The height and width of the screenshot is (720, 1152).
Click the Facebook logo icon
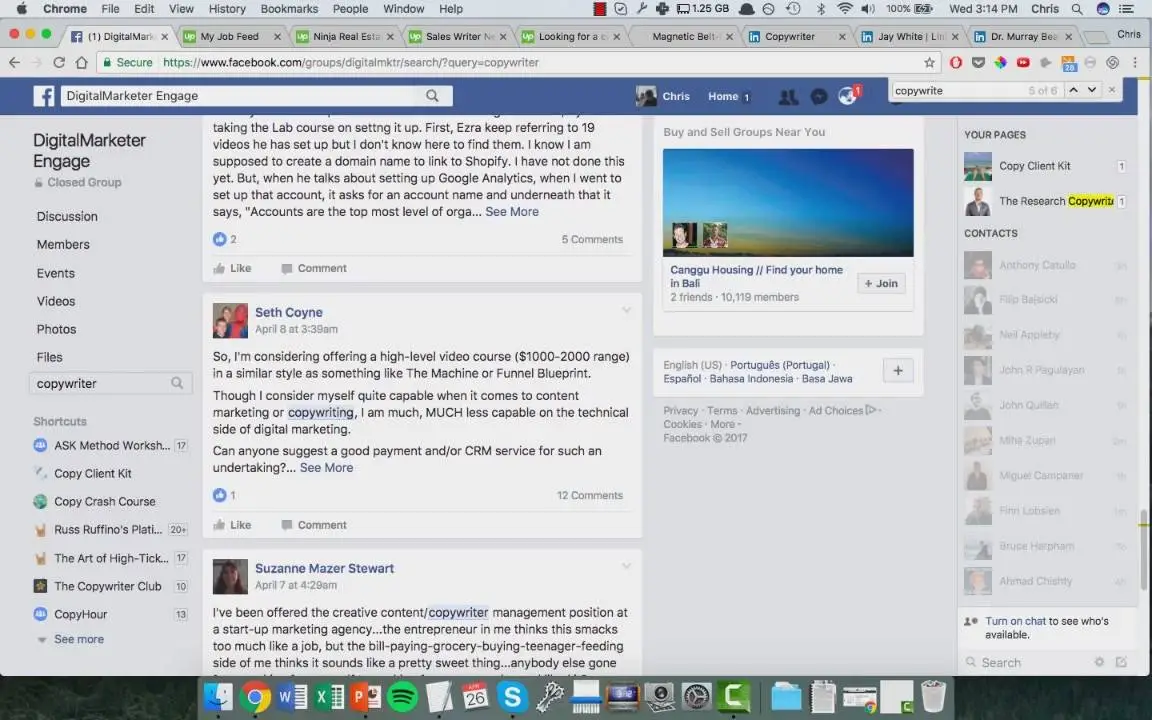coord(43,96)
